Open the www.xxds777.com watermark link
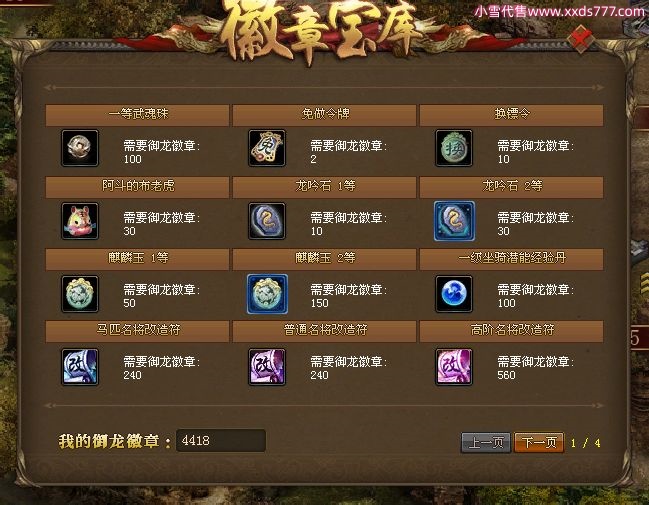This screenshot has width=649, height=505. tap(587, 11)
